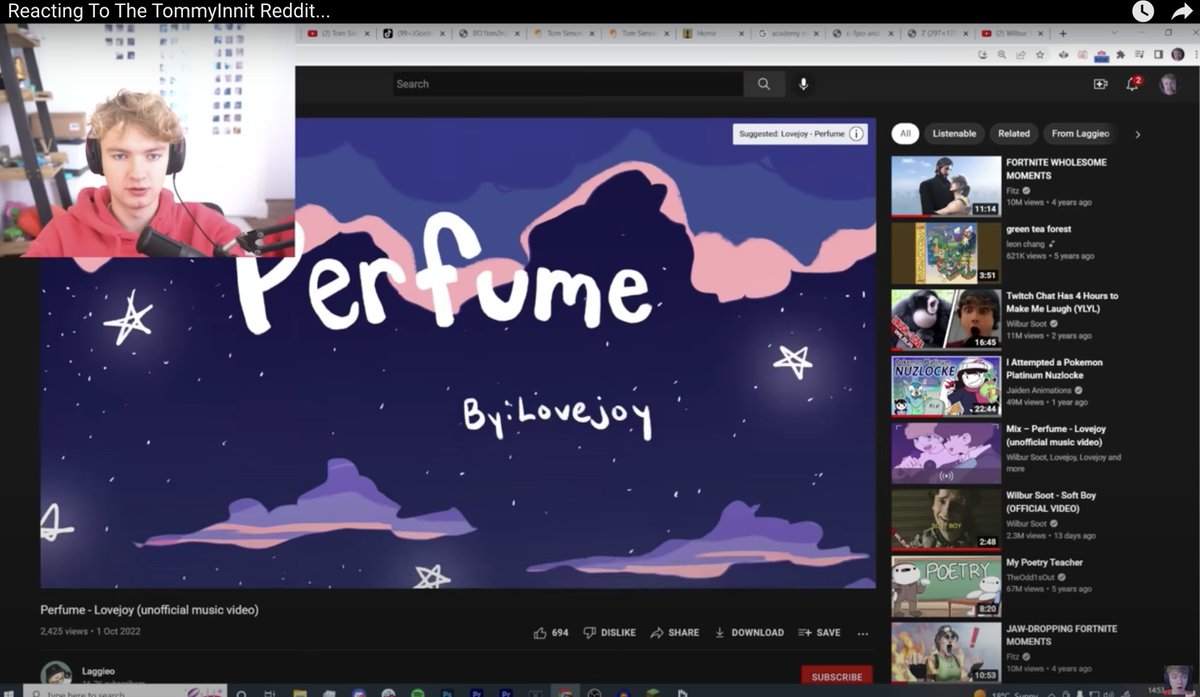Click the DOWNLOAD button under the video
The image size is (1200, 697).
(x=749, y=633)
